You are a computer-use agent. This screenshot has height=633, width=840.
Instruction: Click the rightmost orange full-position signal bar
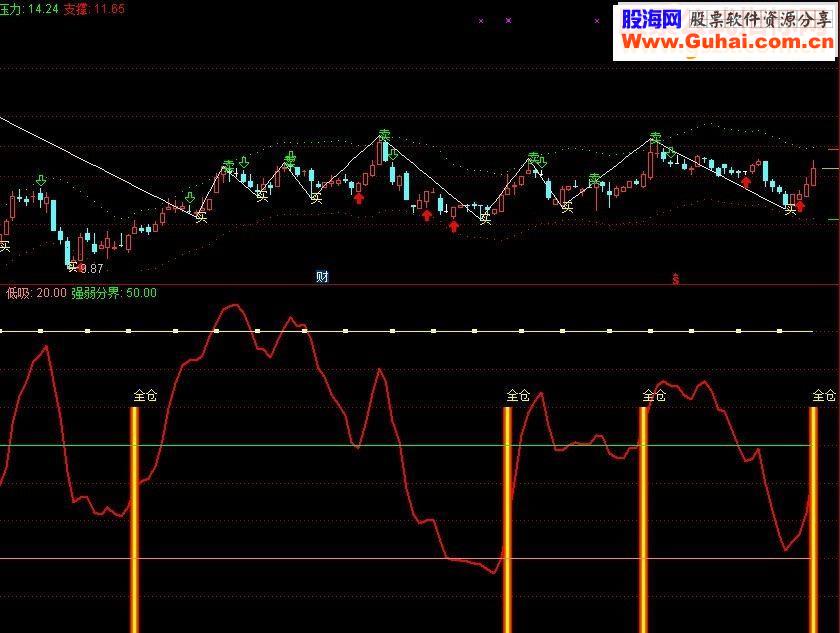click(x=813, y=519)
